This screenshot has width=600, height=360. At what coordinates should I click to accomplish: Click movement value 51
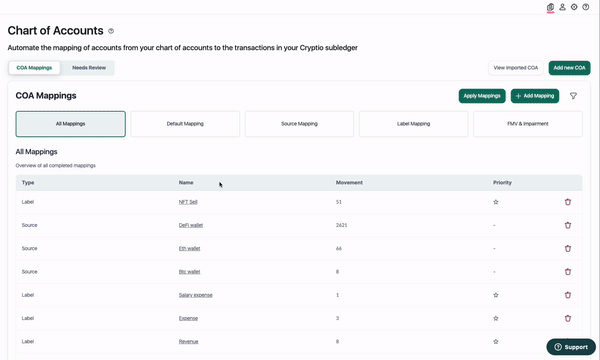coord(339,202)
